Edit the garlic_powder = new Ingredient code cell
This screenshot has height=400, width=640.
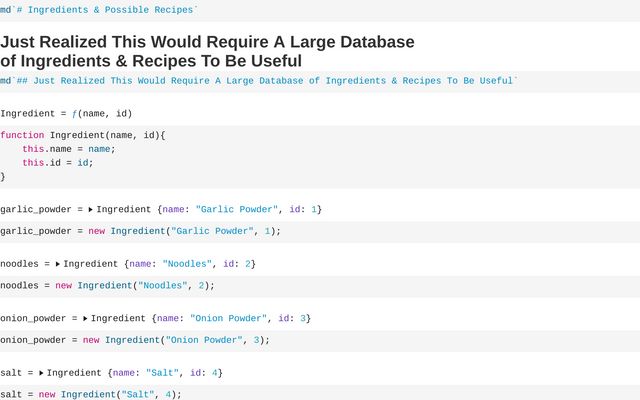point(140,231)
